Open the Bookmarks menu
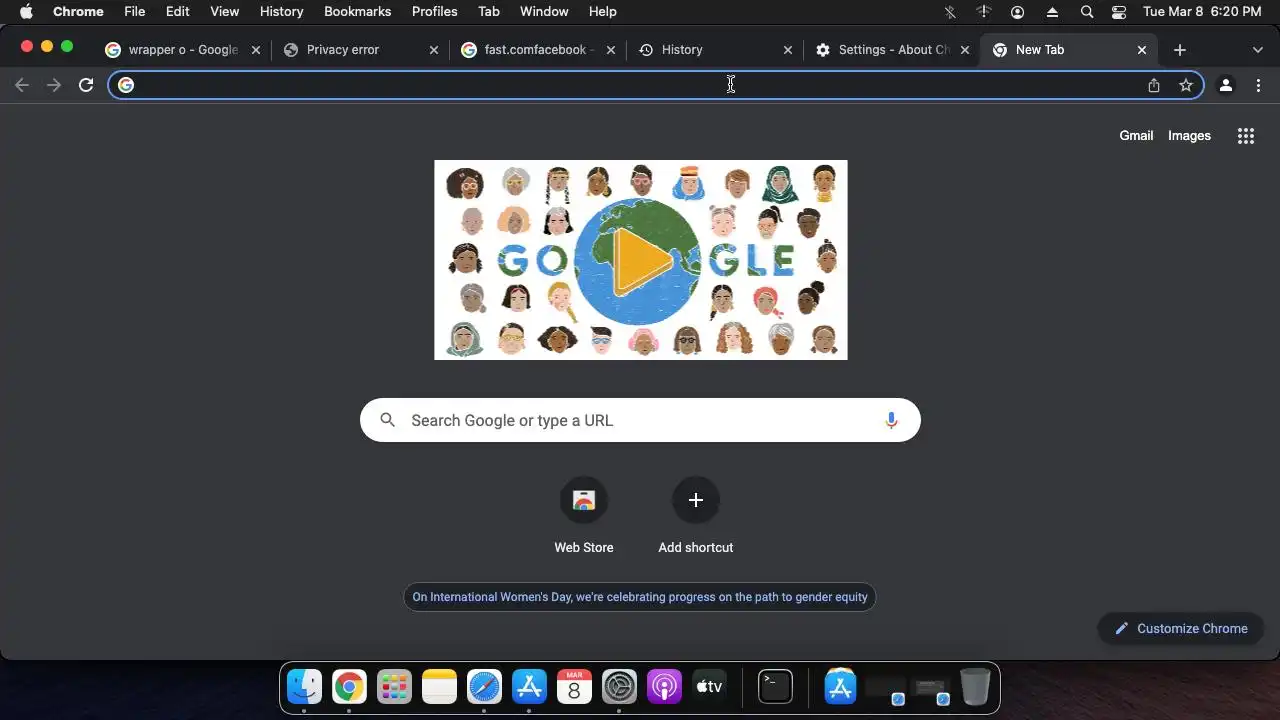Screen dimensions: 1280x720 tap(358, 12)
